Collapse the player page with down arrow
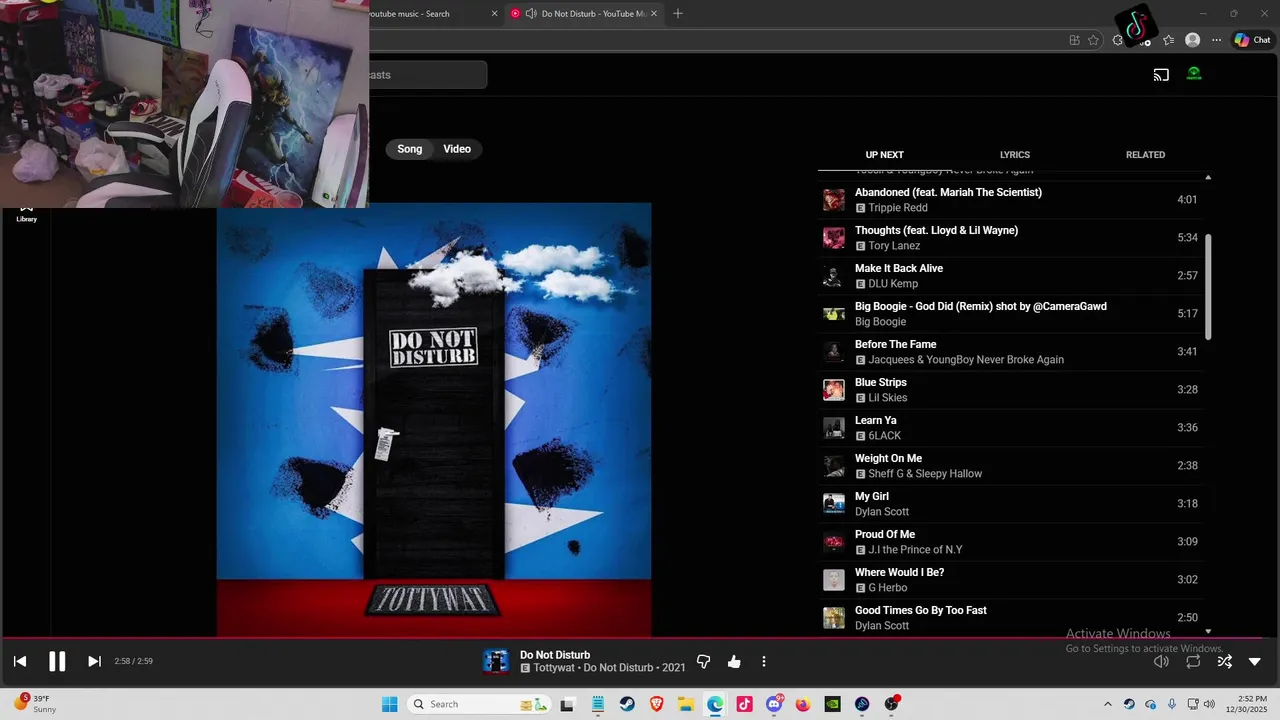The width and height of the screenshot is (1280, 720). pos(1255,661)
